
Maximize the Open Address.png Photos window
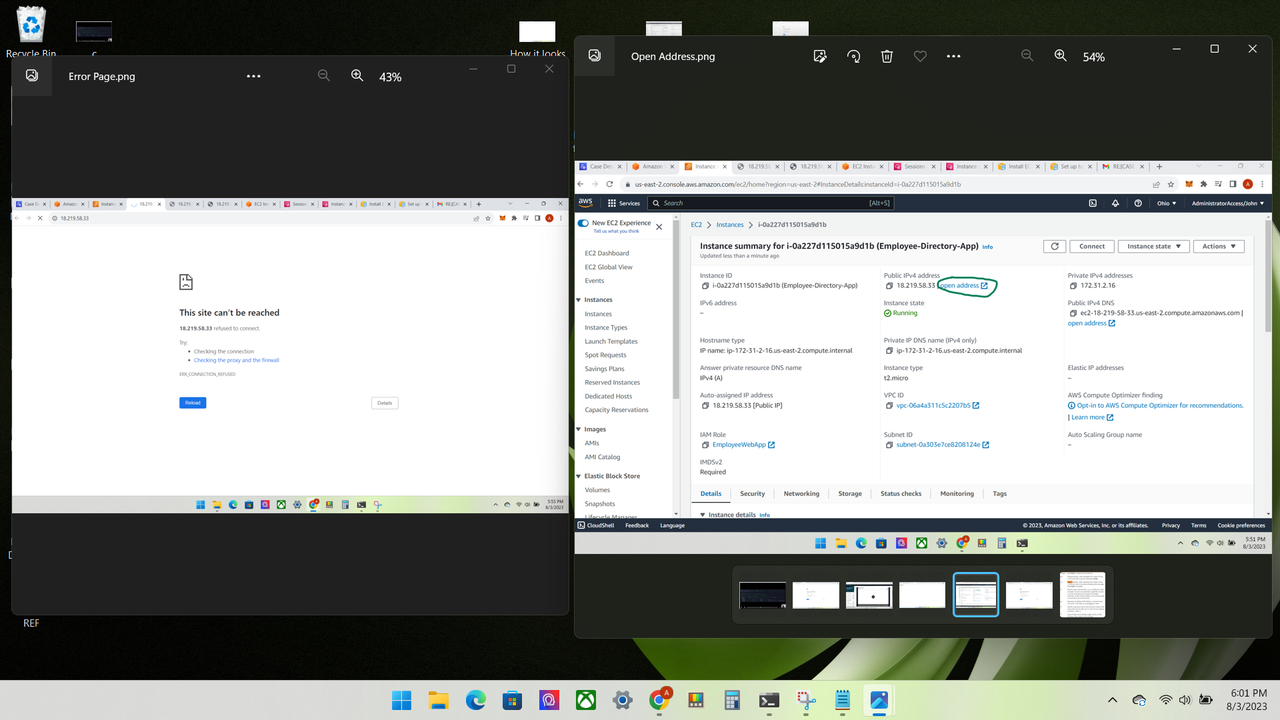pyautogui.click(x=1214, y=48)
